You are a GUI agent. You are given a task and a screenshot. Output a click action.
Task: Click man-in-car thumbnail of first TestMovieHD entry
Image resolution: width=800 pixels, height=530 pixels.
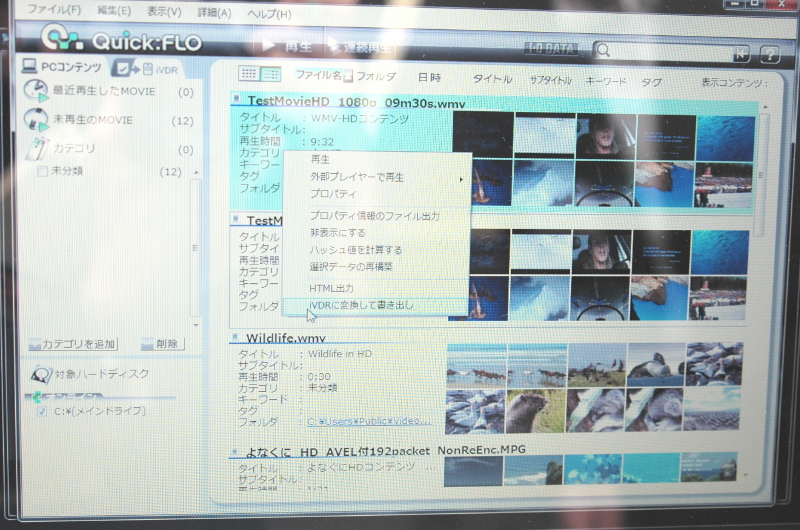606,136
